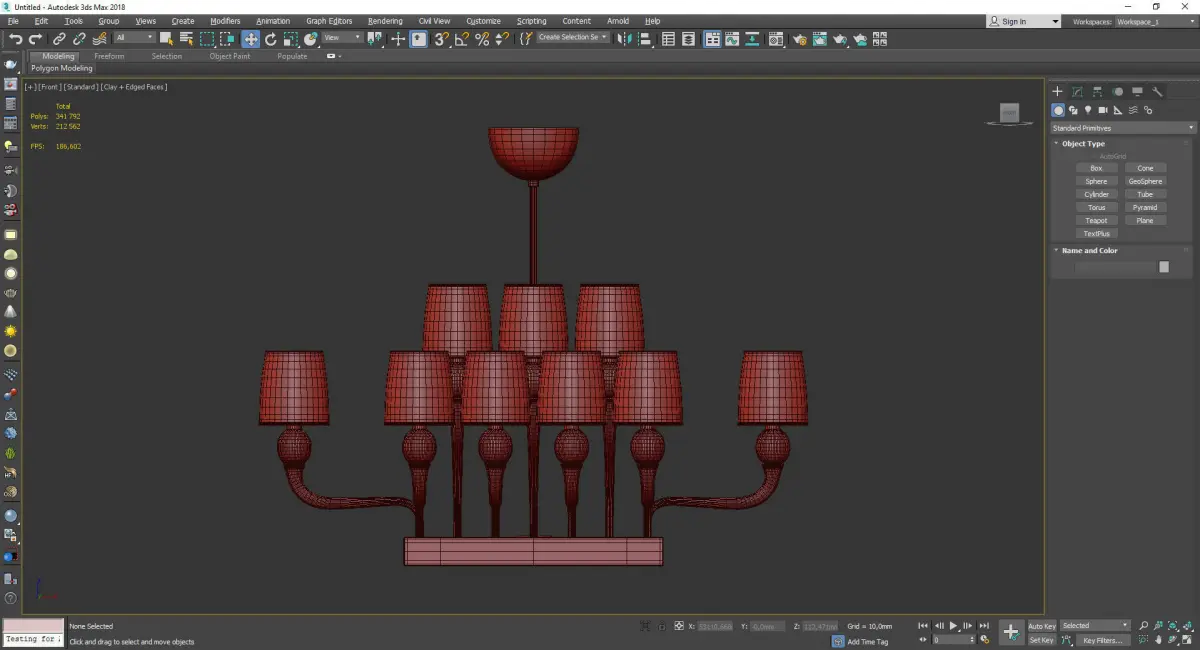Screen dimensions: 1200x650
Task: Activate the Rotate tool in the toolbar
Action: coord(270,39)
